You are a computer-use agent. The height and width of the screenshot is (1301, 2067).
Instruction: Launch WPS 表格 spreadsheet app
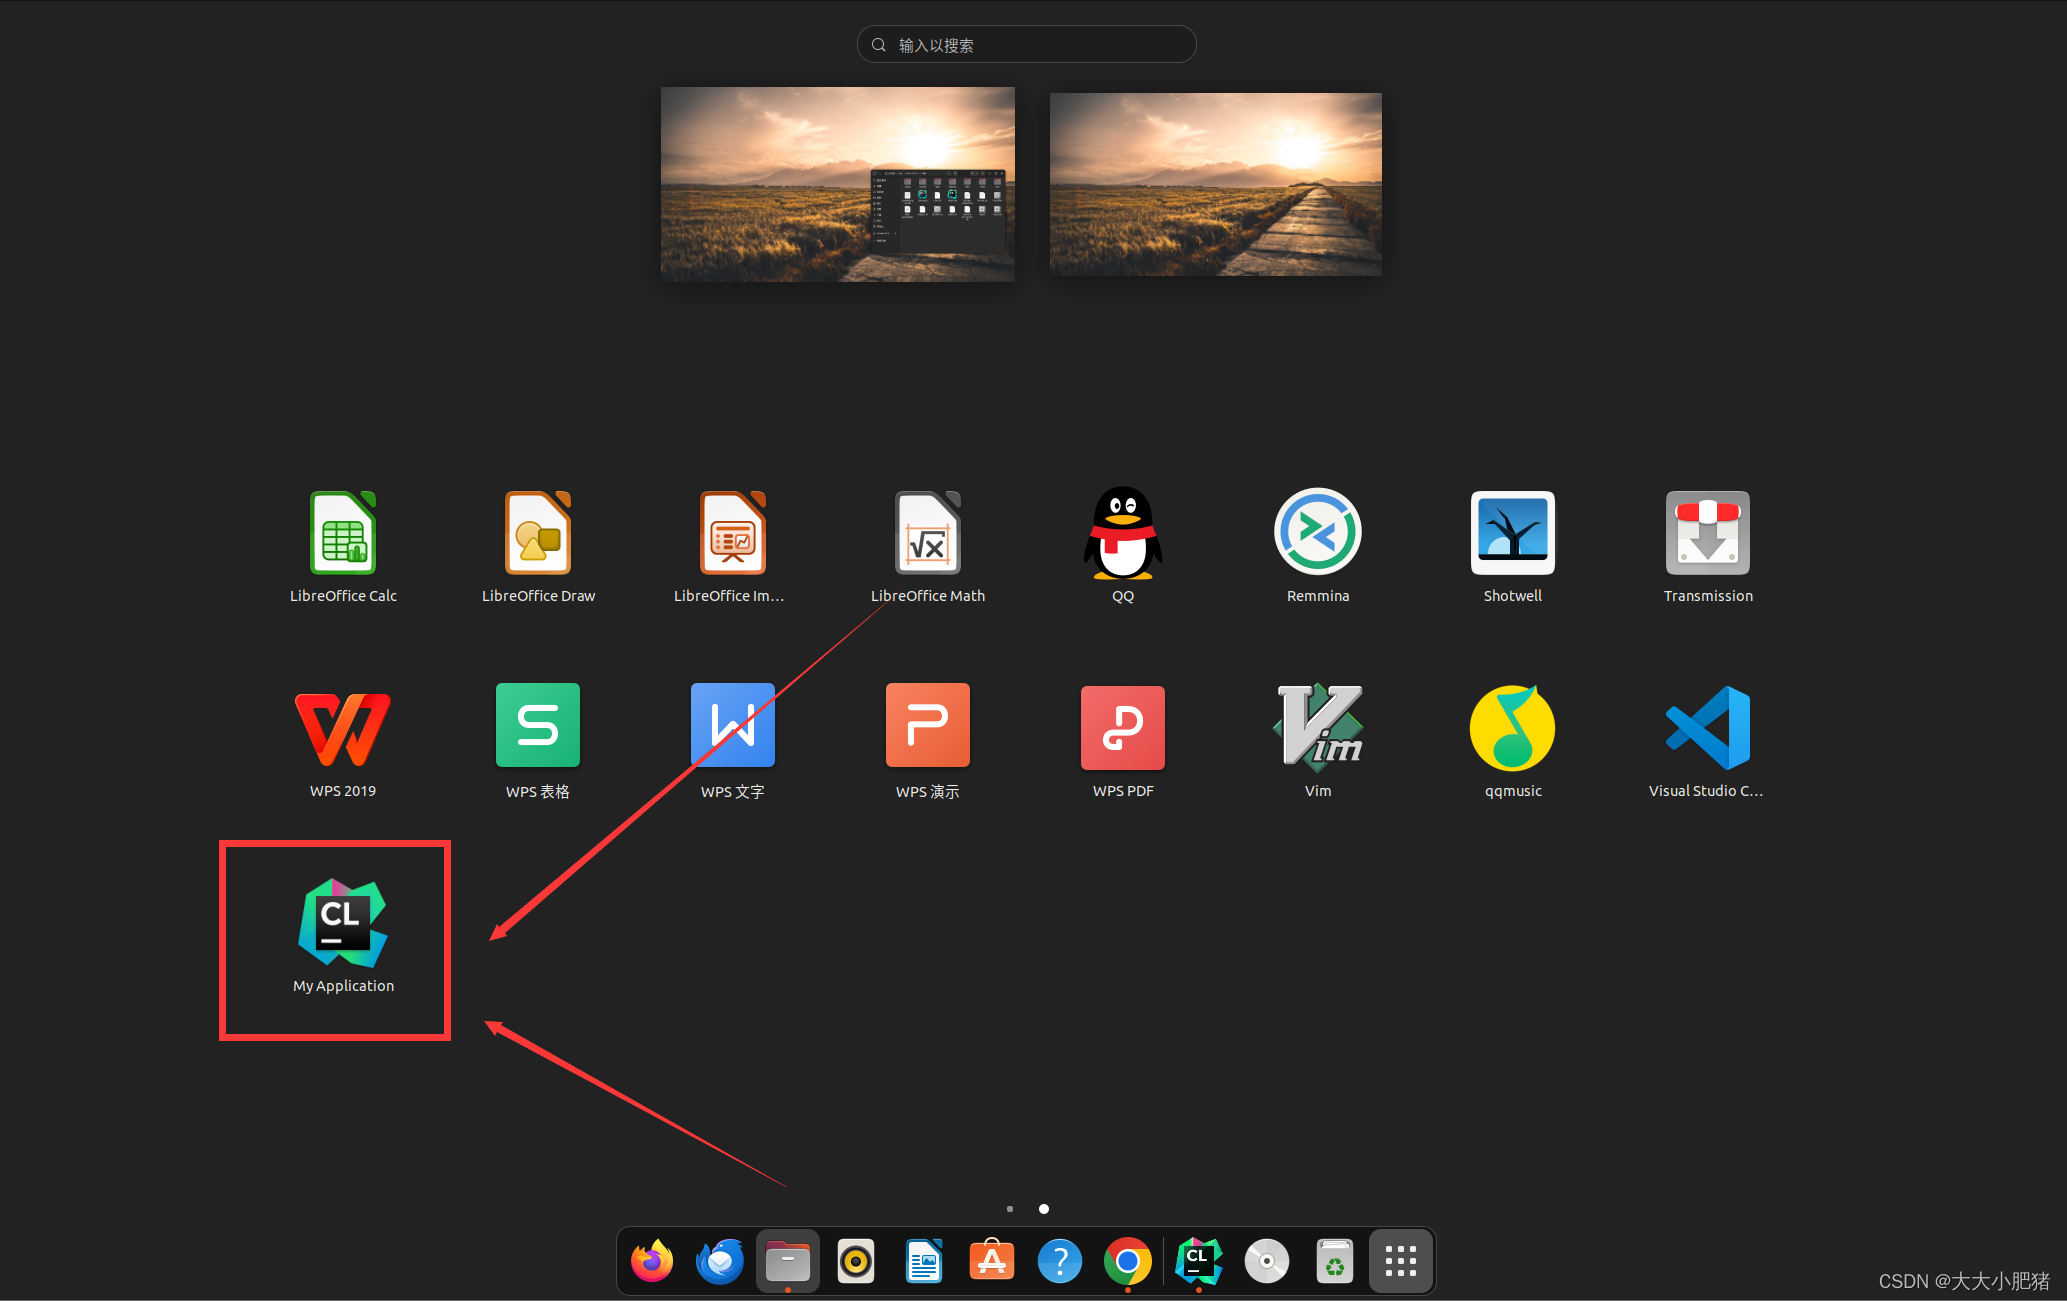coord(538,742)
